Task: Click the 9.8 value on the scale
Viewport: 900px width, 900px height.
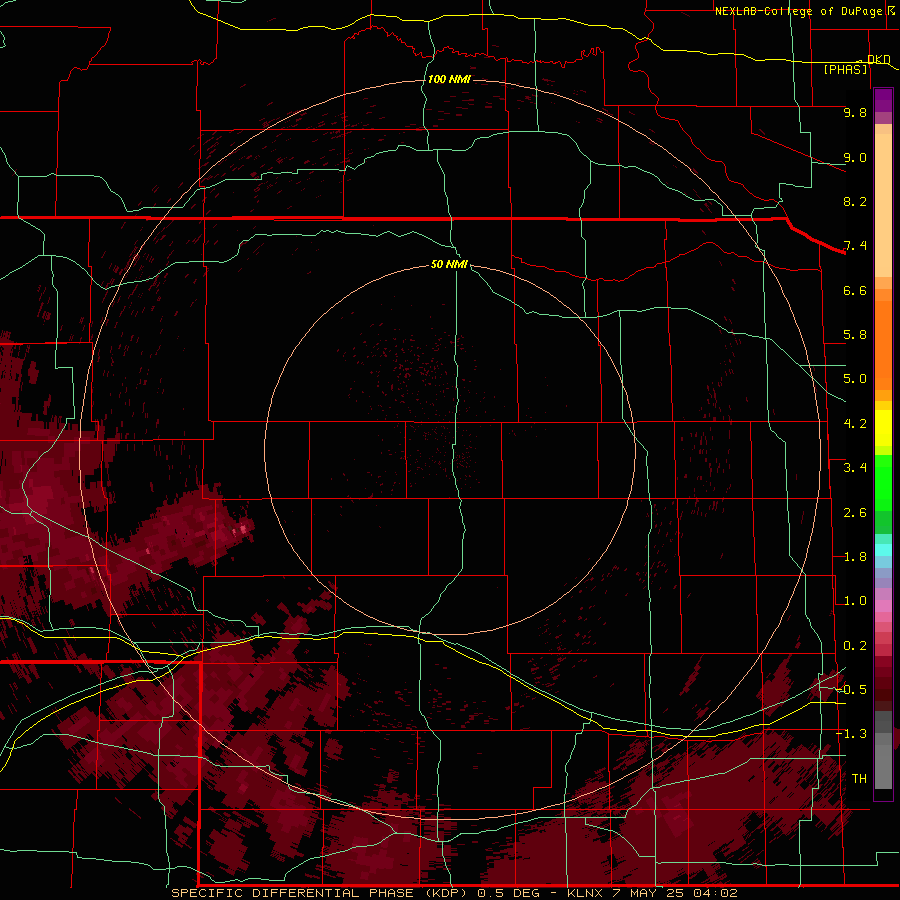Action: [855, 112]
